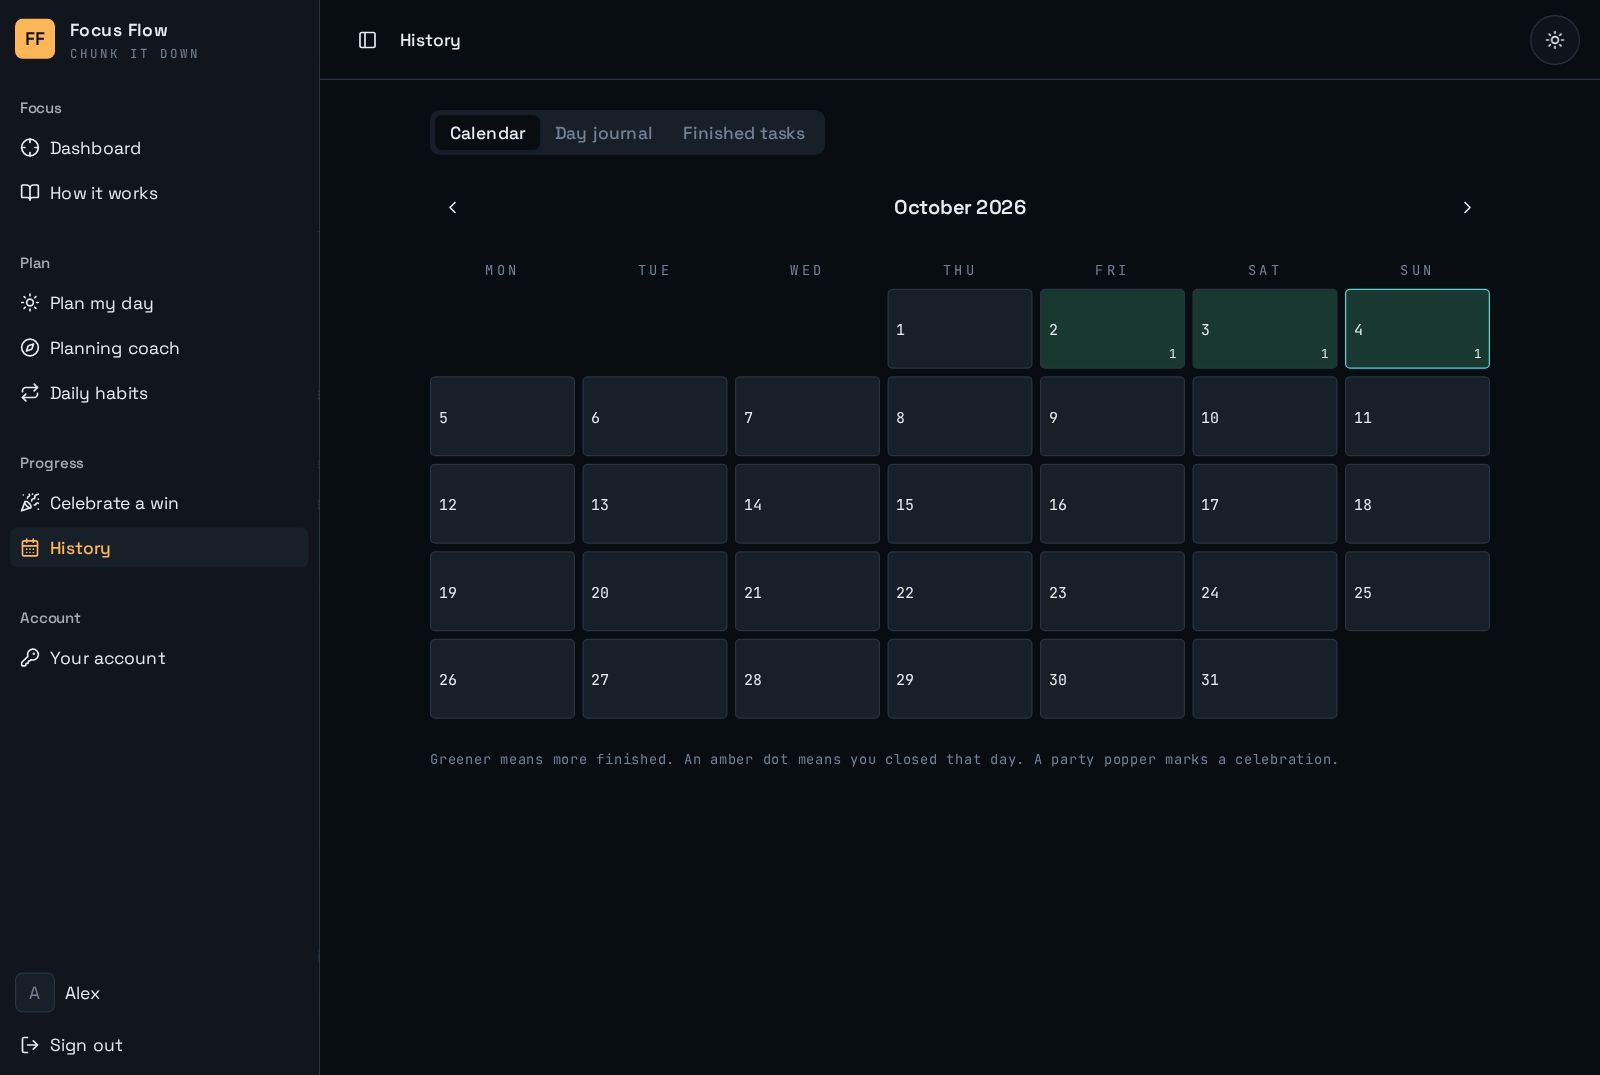The height and width of the screenshot is (1075, 1600).
Task: Click day 12 in the calendar
Action: coord(502,504)
